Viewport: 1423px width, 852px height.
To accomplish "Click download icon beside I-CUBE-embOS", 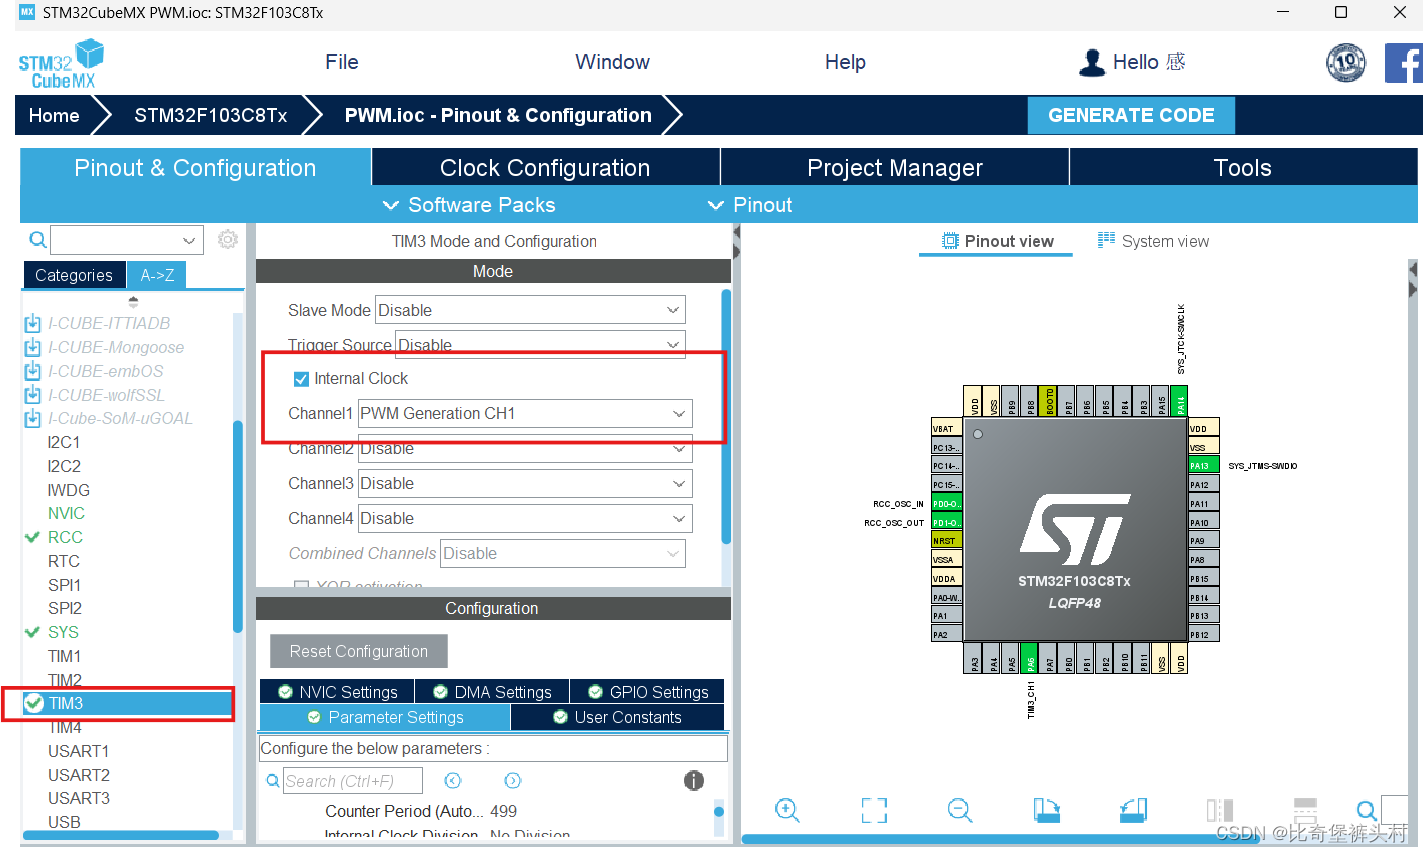I will (33, 371).
